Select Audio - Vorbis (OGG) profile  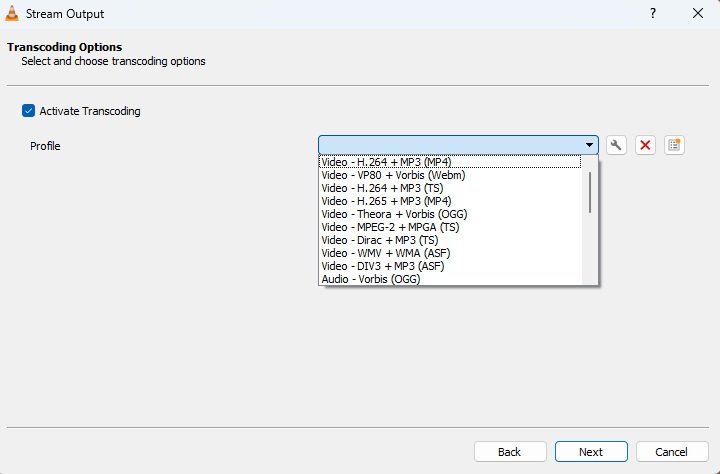(370, 279)
